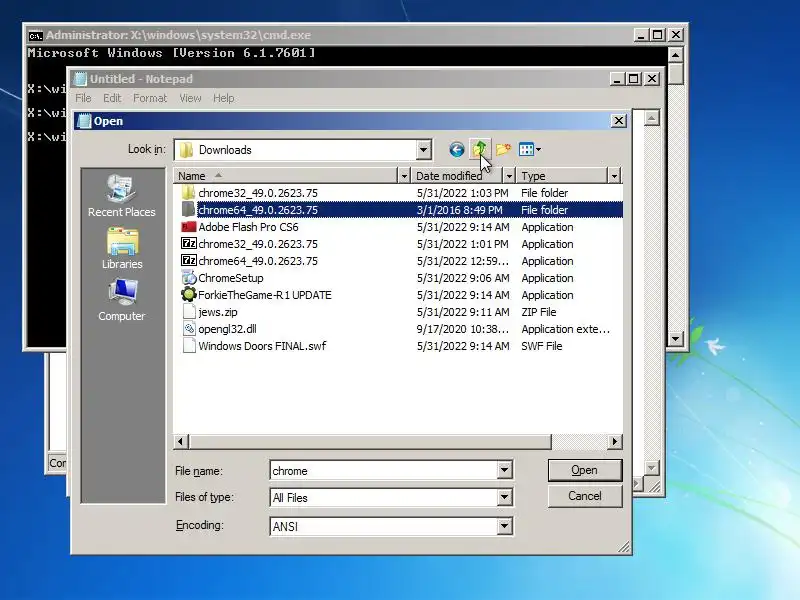Create a new folder in Downloads
The image size is (800, 600).
(503, 149)
